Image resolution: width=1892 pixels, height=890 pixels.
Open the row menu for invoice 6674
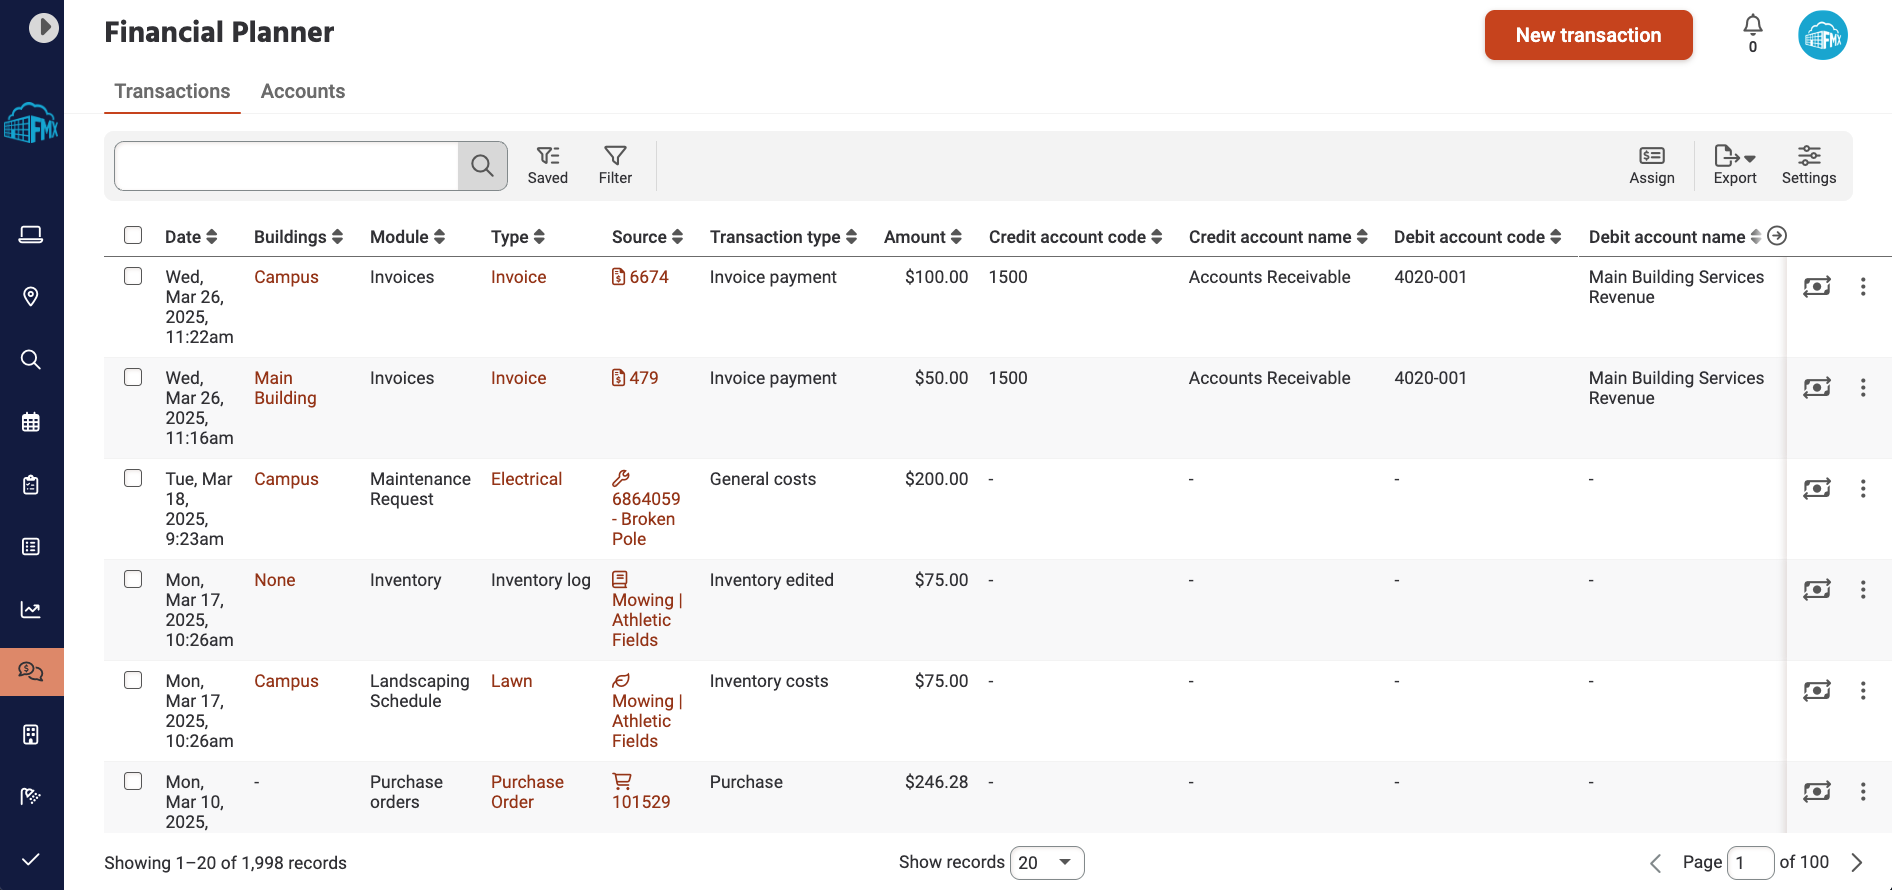click(x=1863, y=287)
